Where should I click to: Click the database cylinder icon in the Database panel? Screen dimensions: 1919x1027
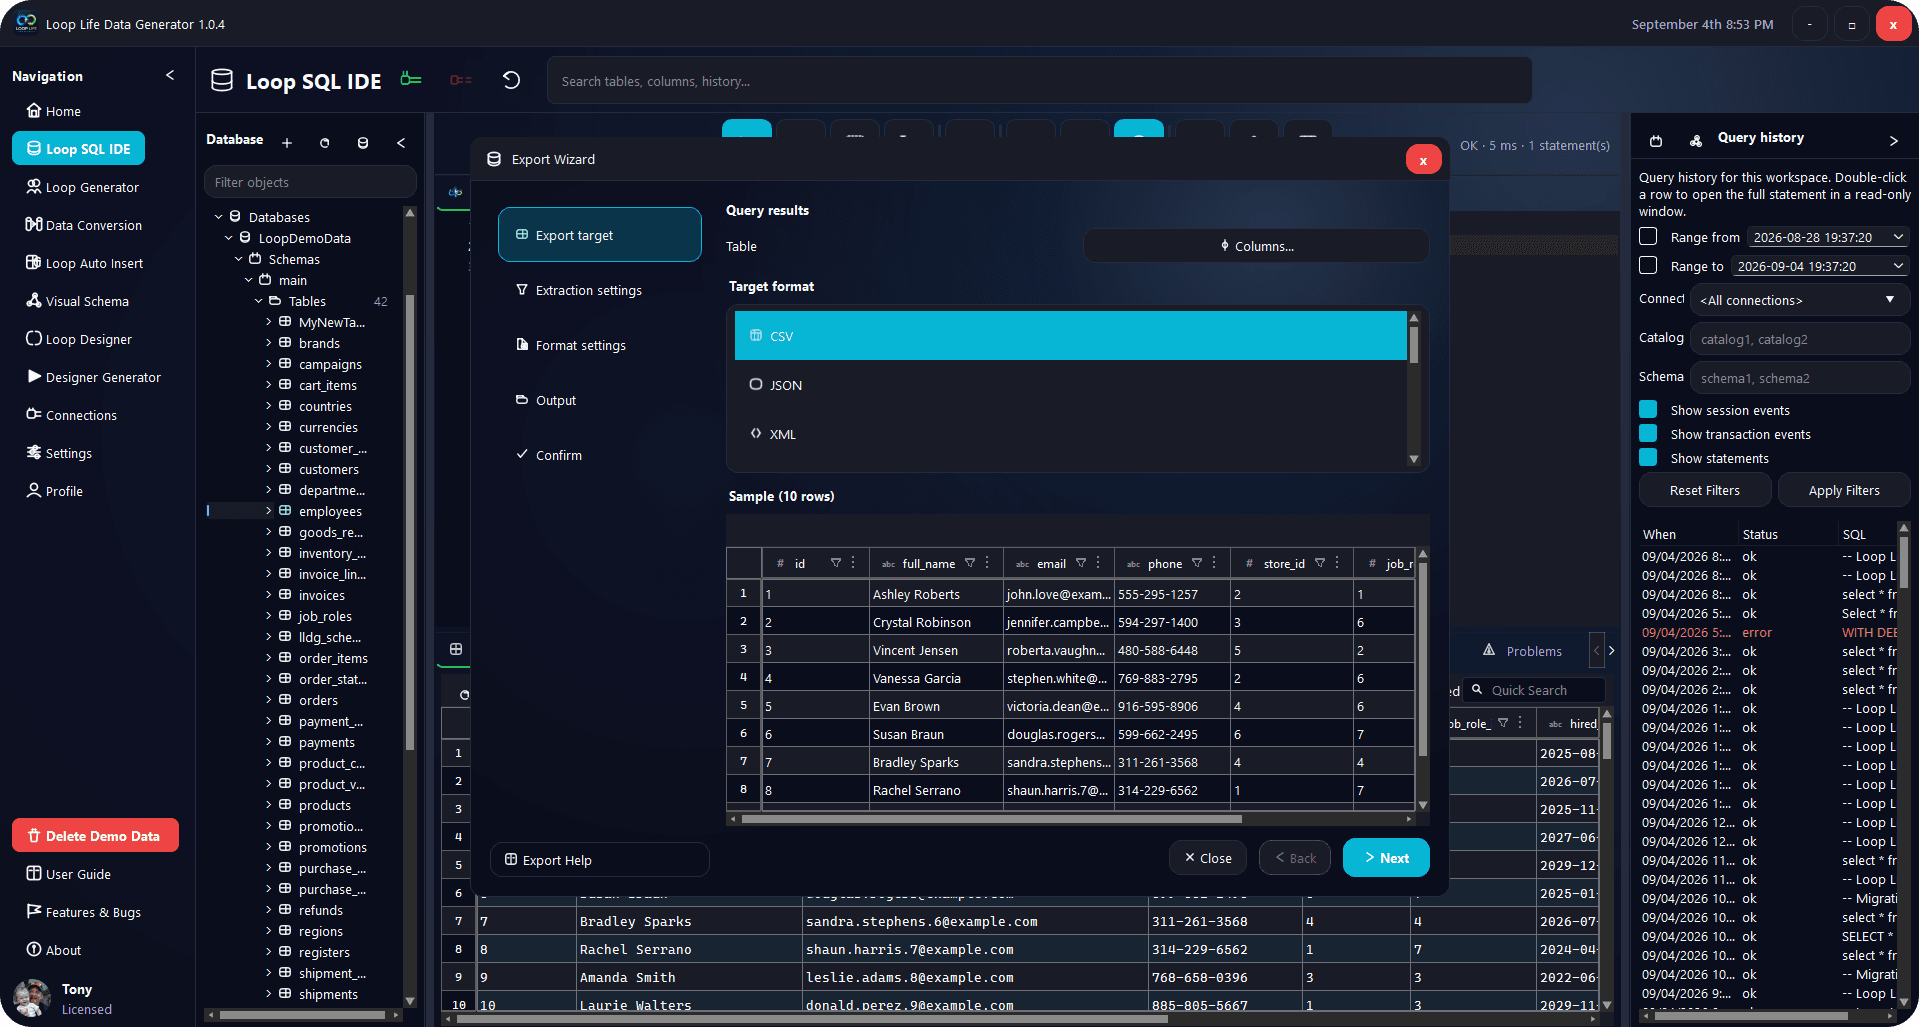363,143
